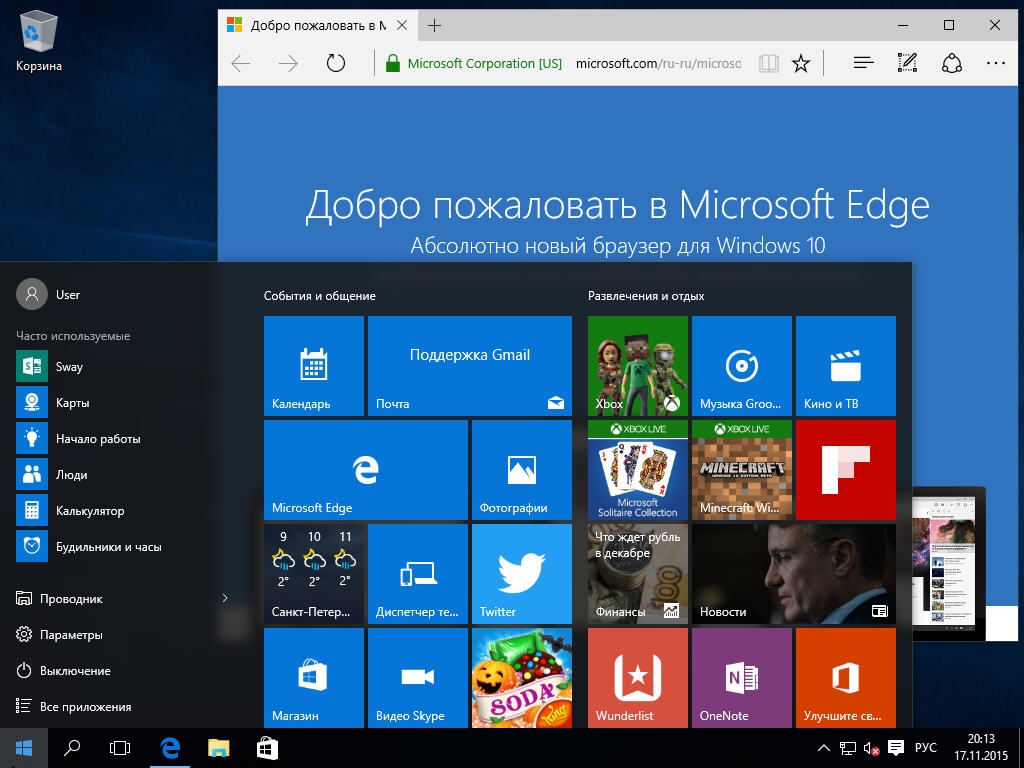Open Edge More actions menu
This screenshot has height=768, width=1024.
(x=996, y=63)
